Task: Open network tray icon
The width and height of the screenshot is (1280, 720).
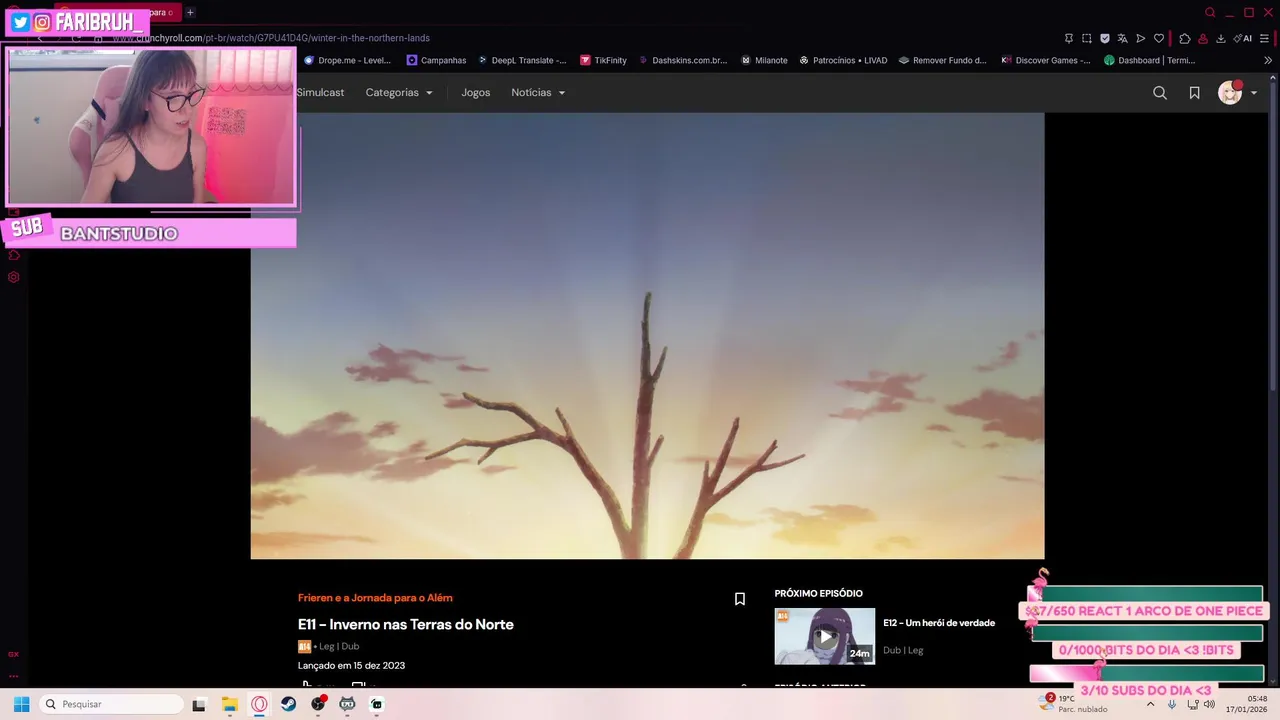Action: coord(1194,704)
